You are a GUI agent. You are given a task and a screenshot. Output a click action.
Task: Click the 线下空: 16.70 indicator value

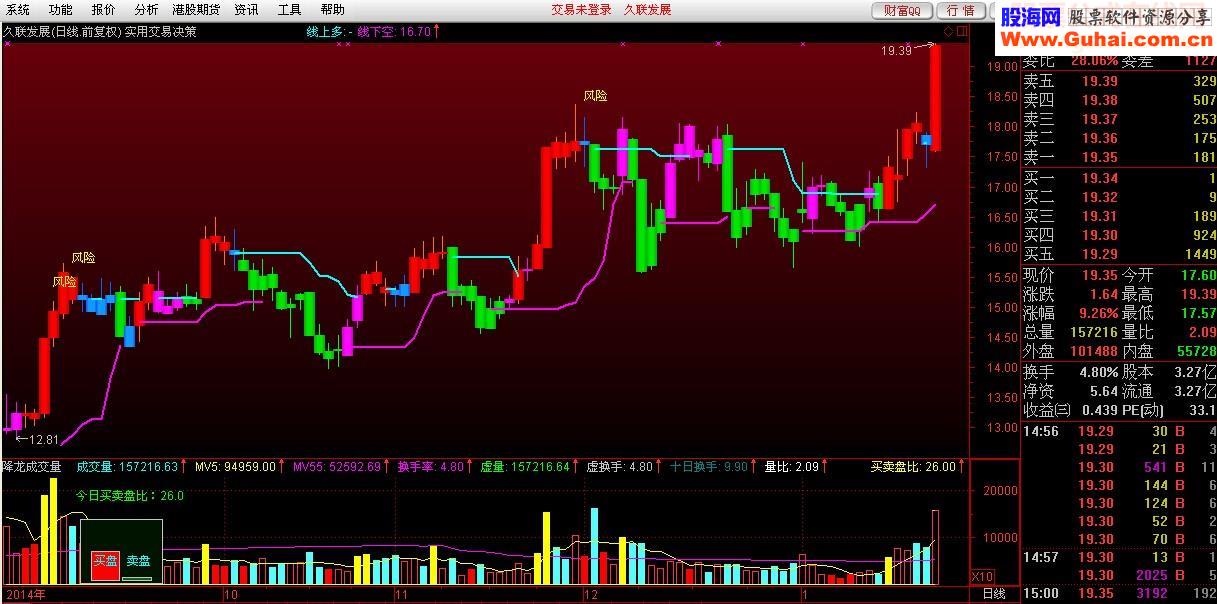pyautogui.click(x=396, y=31)
